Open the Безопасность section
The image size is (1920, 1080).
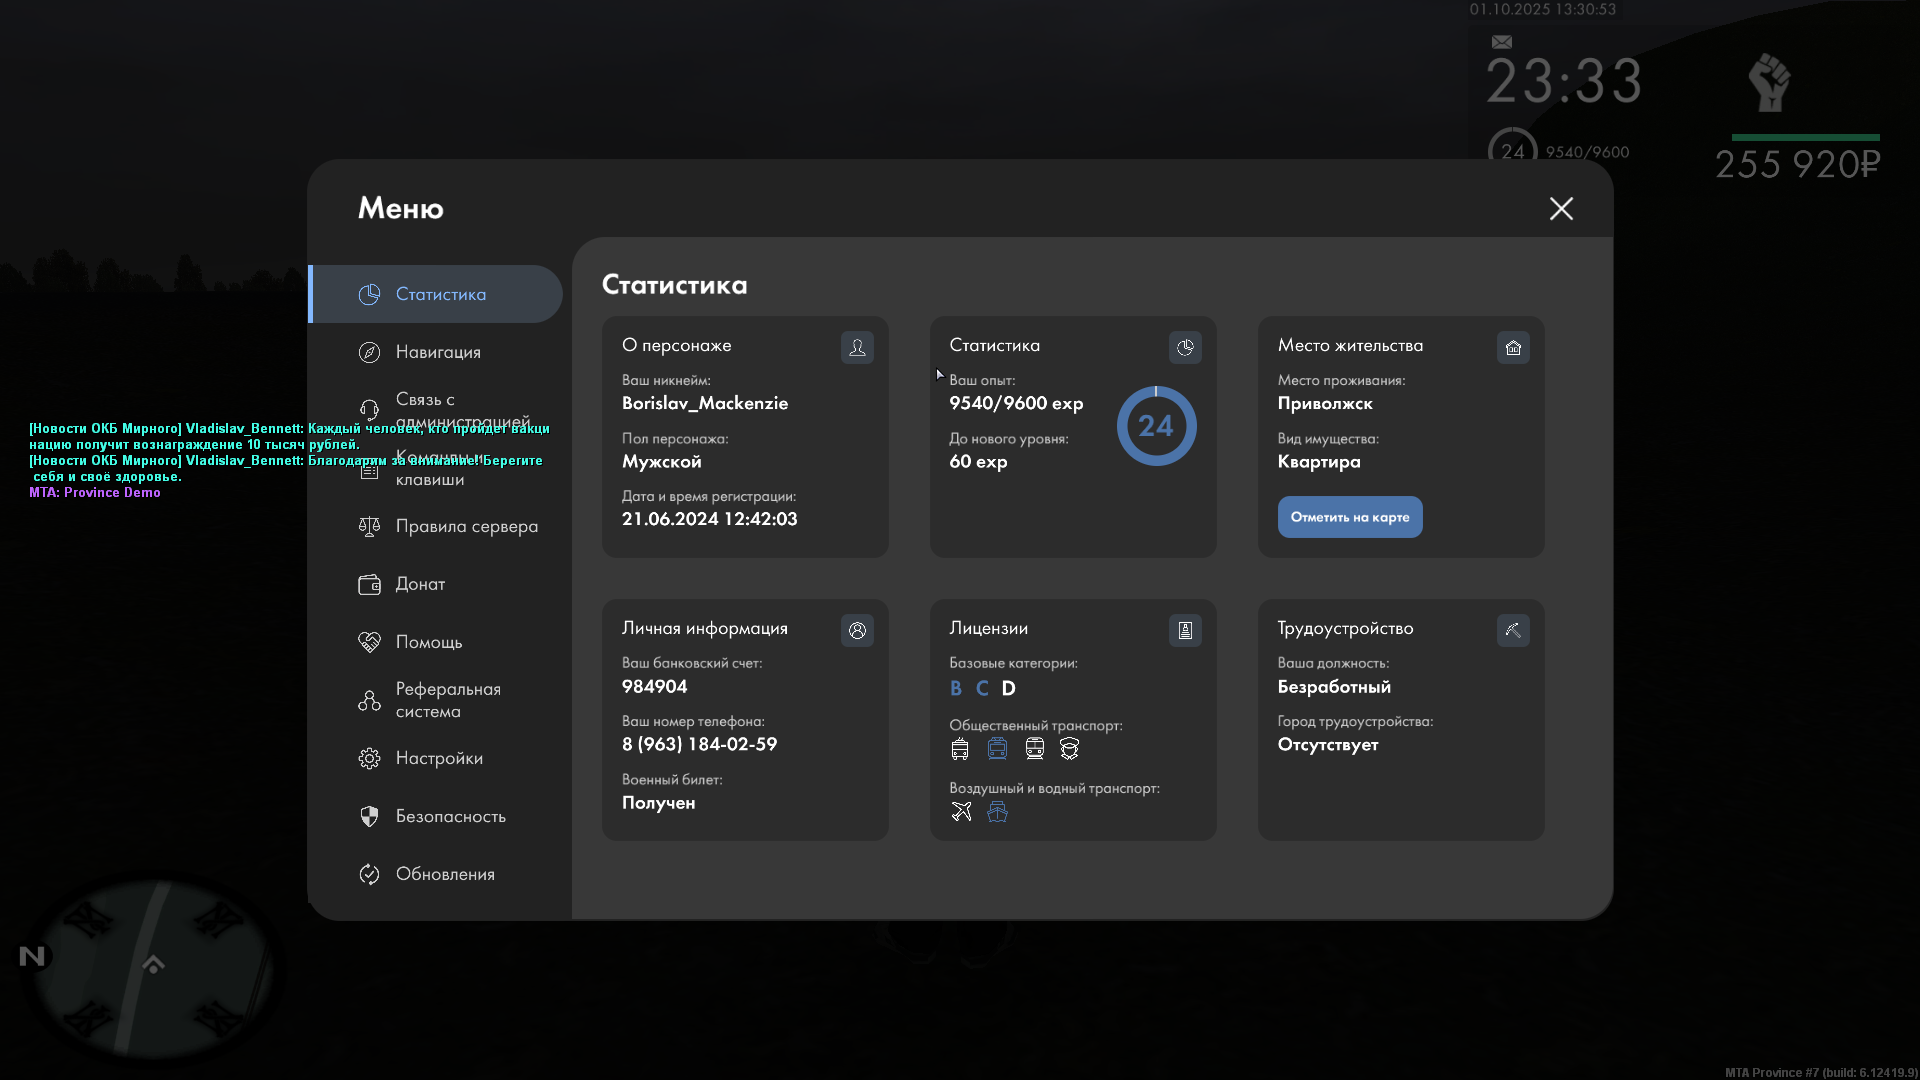450,816
